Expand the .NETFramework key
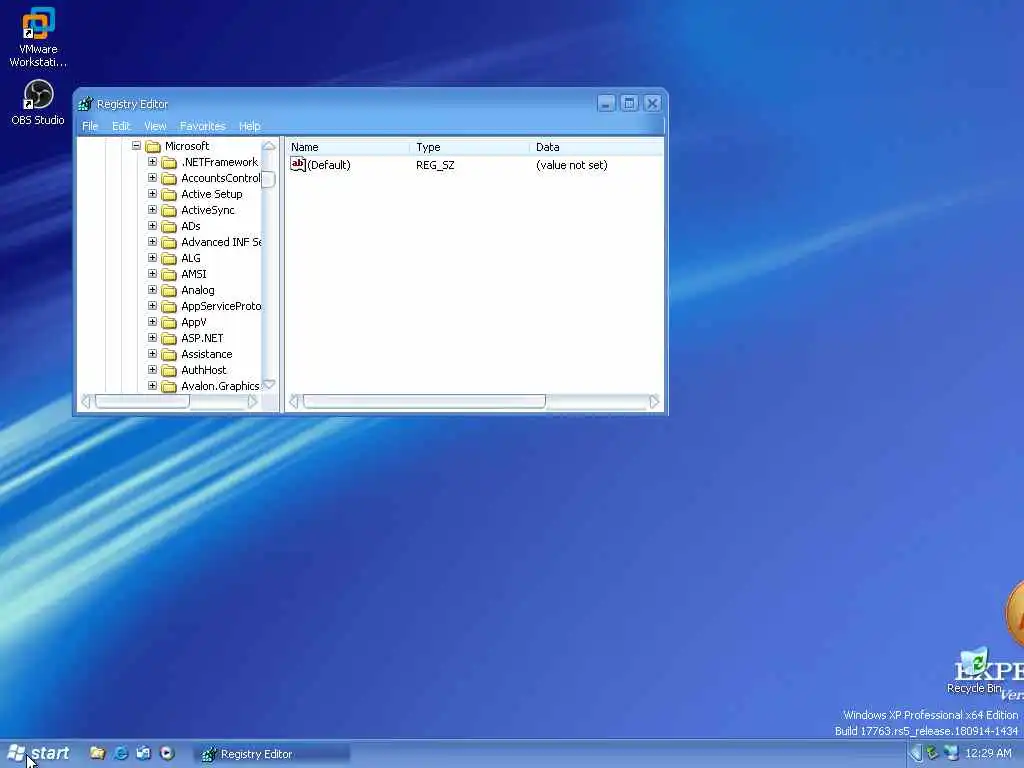 [152, 161]
